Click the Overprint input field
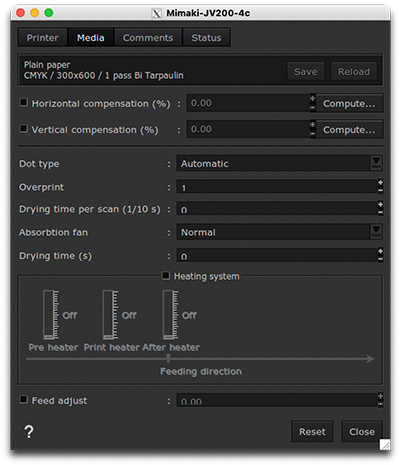Viewport: 400px width, 465px height. click(277, 187)
